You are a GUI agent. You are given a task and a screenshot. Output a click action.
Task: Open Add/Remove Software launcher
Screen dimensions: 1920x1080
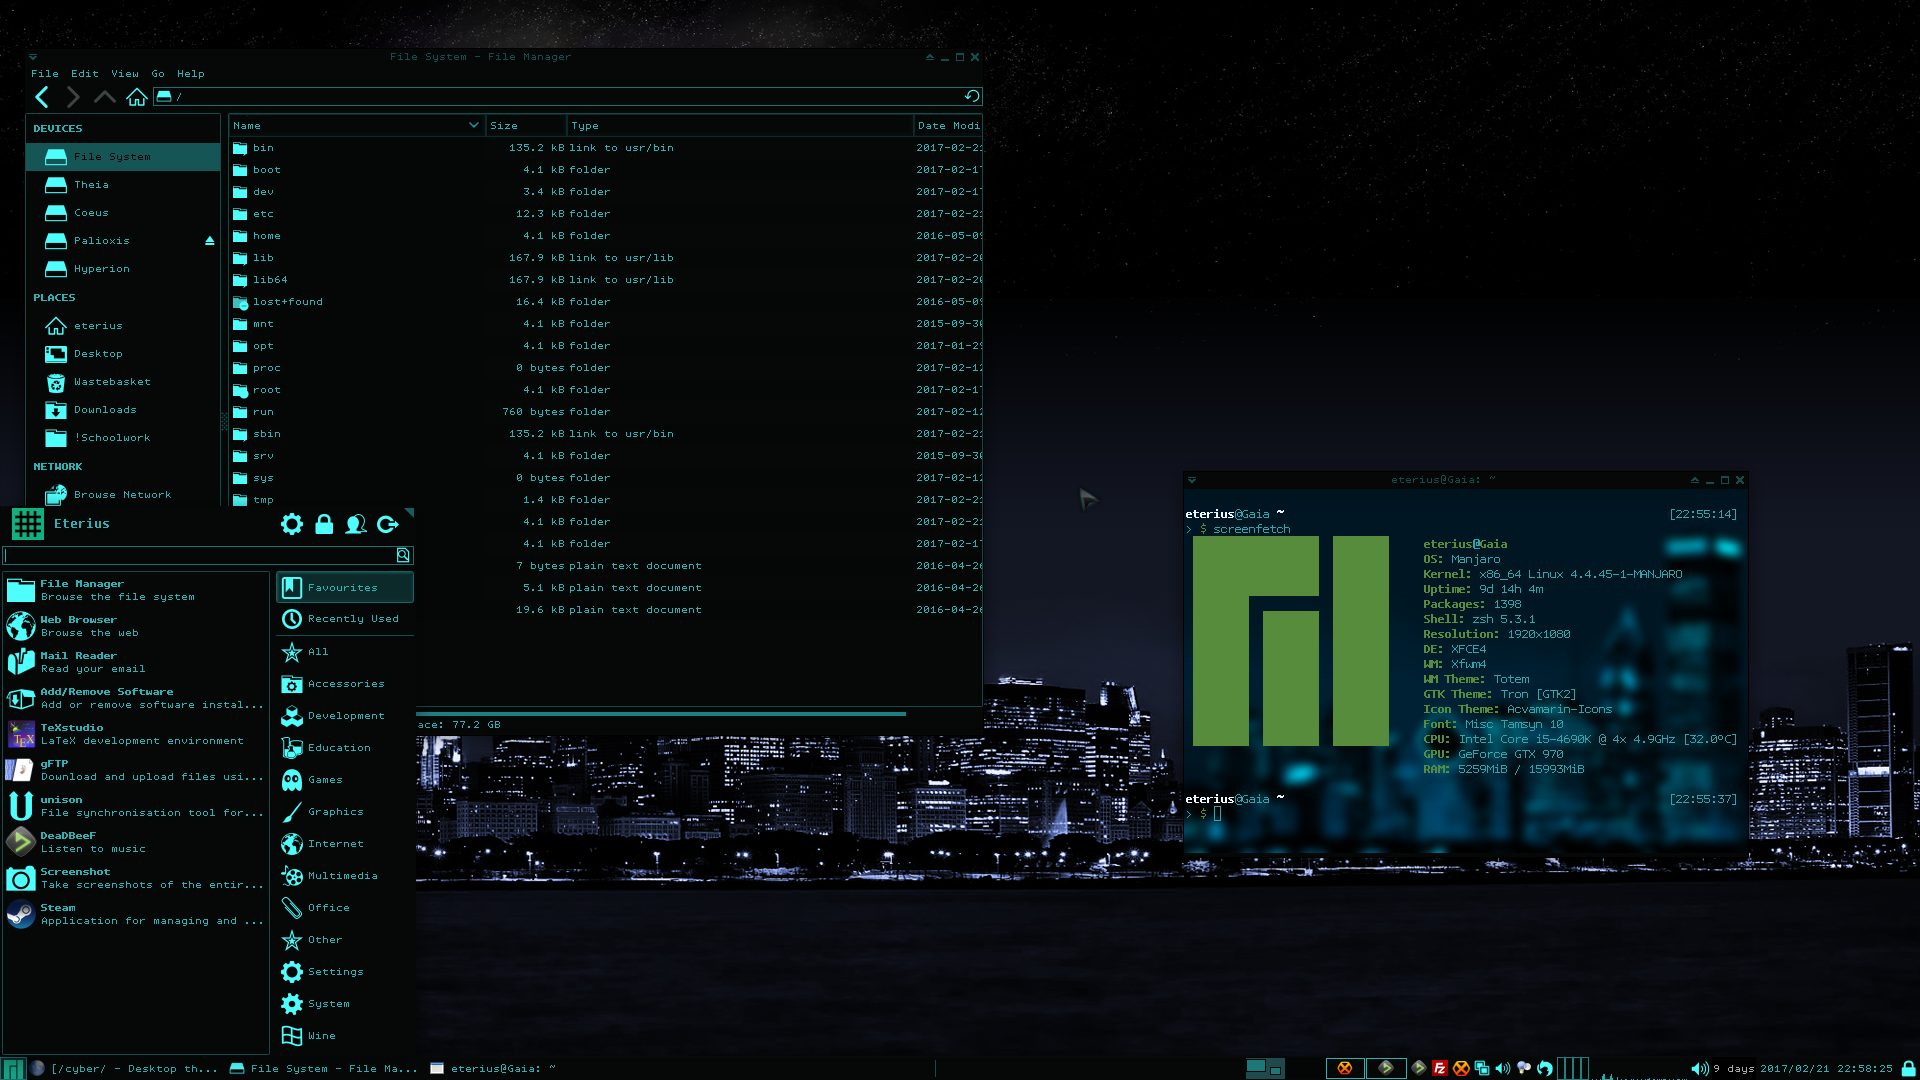tap(136, 698)
